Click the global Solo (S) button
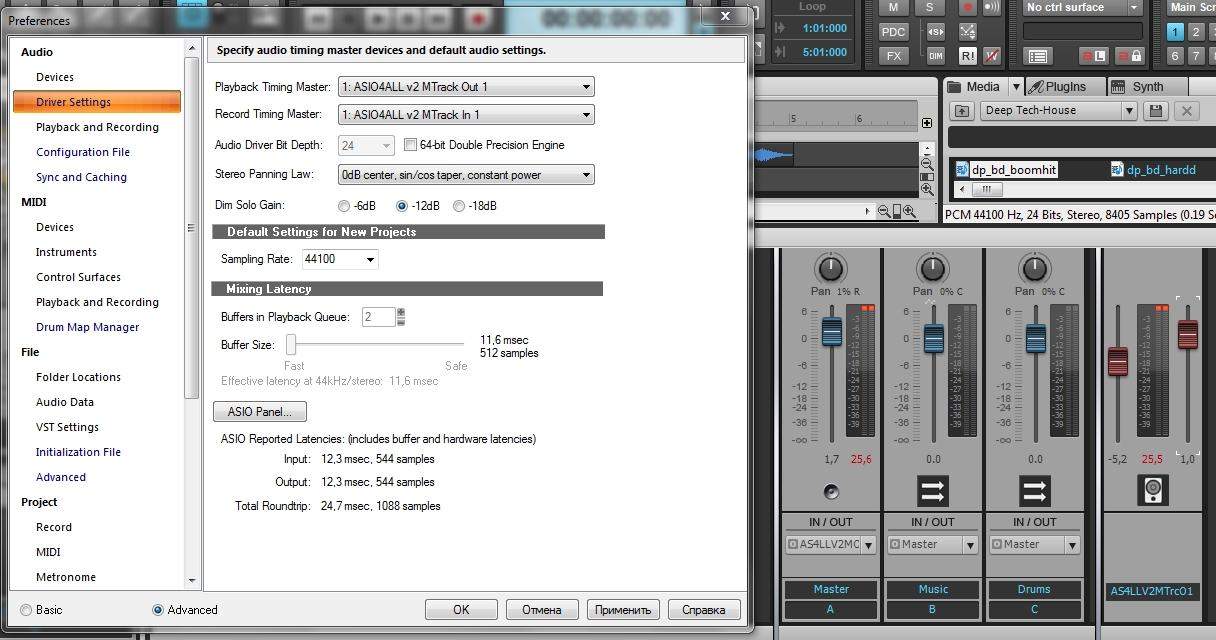This screenshot has width=1216, height=640. pyautogui.click(x=930, y=8)
